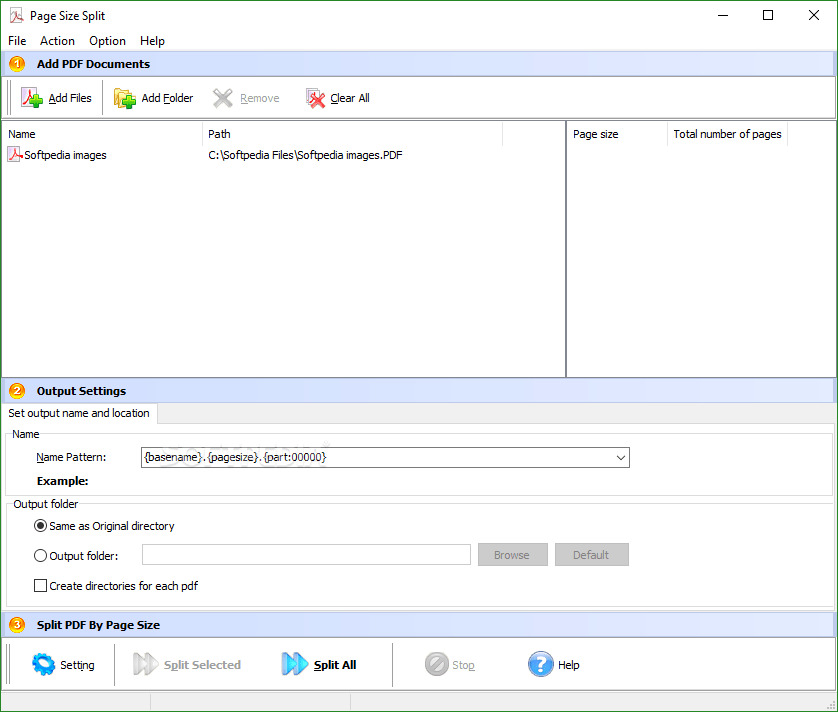The width and height of the screenshot is (838, 712).
Task: Expand the Split PDF By Page Size section
Action: click(16, 624)
